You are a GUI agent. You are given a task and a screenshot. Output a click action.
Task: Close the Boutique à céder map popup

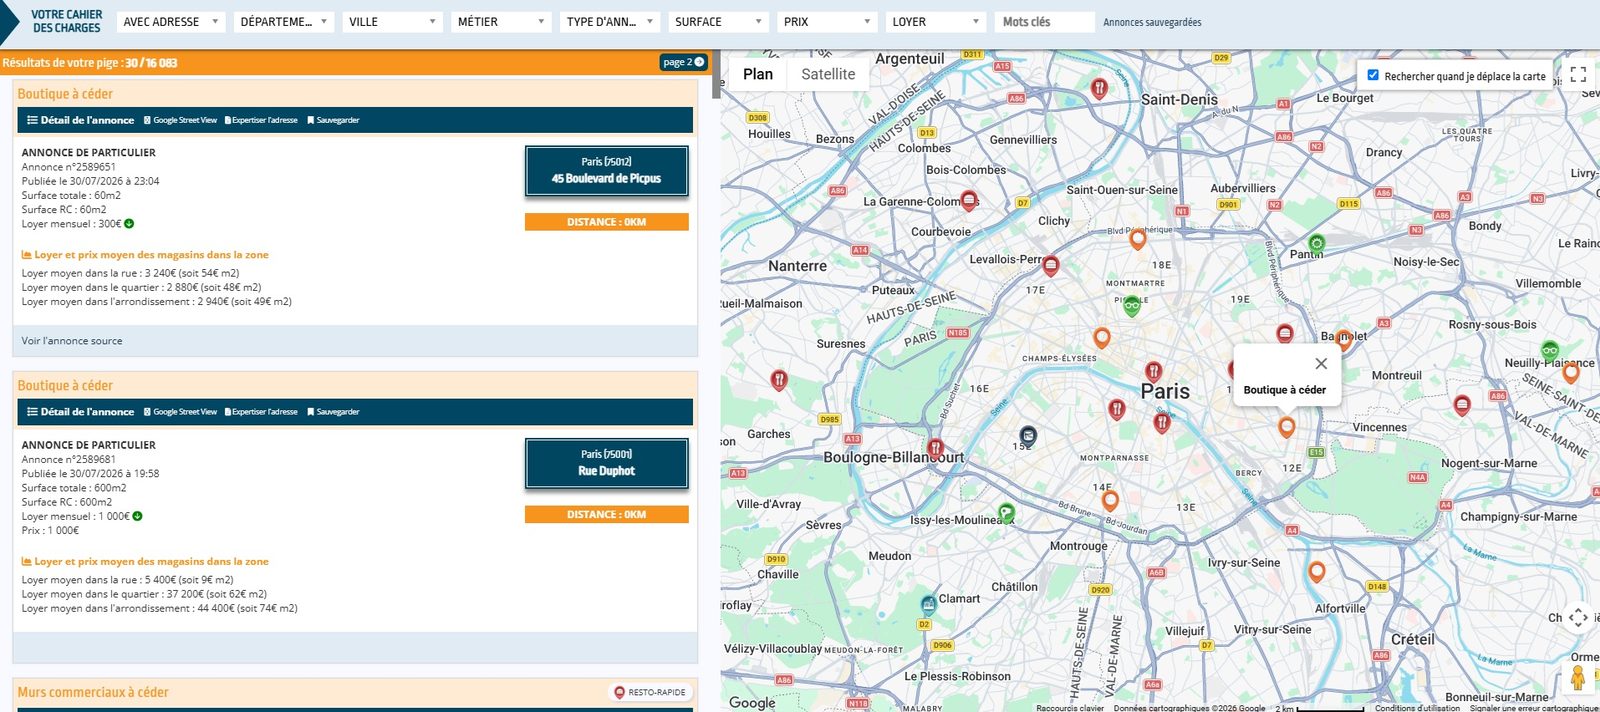(x=1321, y=364)
